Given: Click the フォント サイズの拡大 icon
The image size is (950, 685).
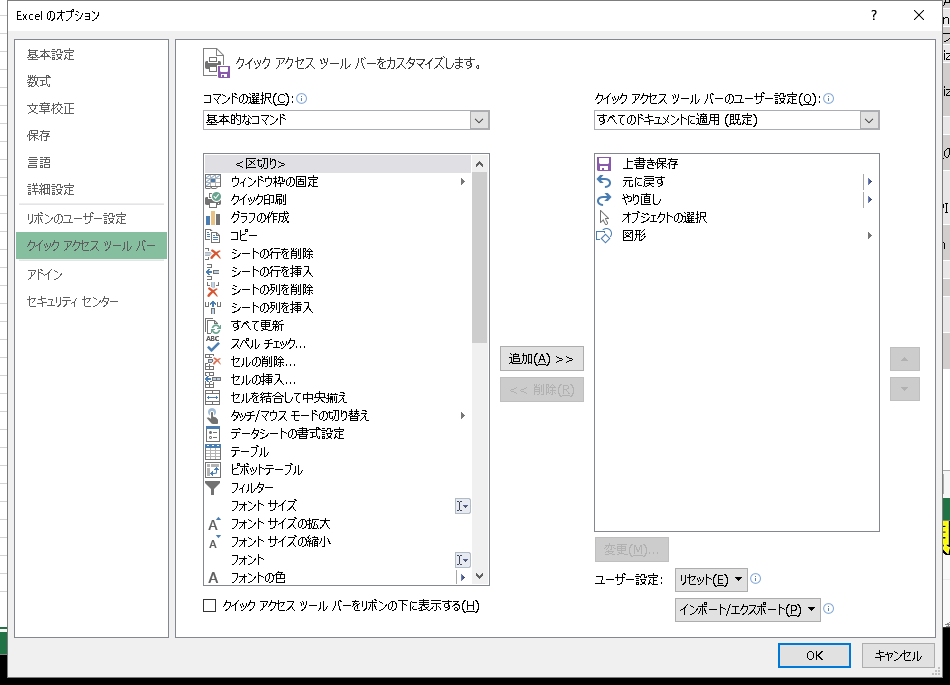Looking at the screenshot, I should click(x=214, y=523).
